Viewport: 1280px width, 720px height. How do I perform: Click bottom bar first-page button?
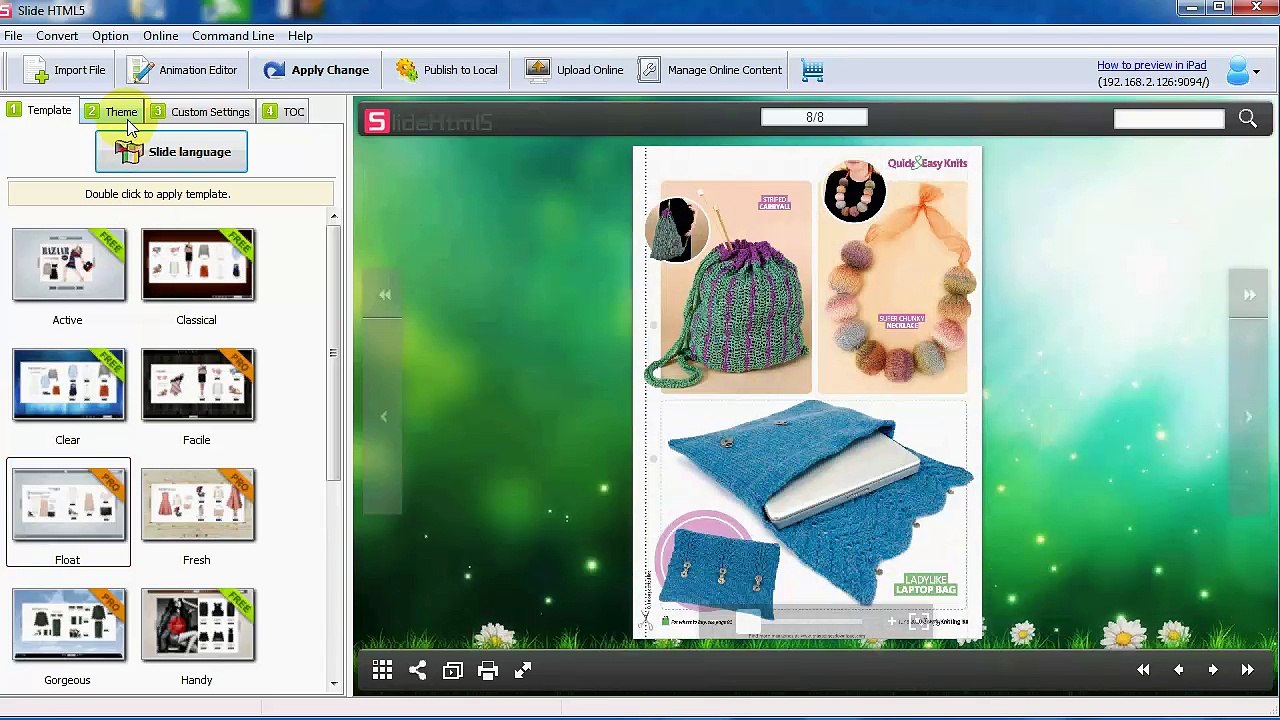(1143, 670)
